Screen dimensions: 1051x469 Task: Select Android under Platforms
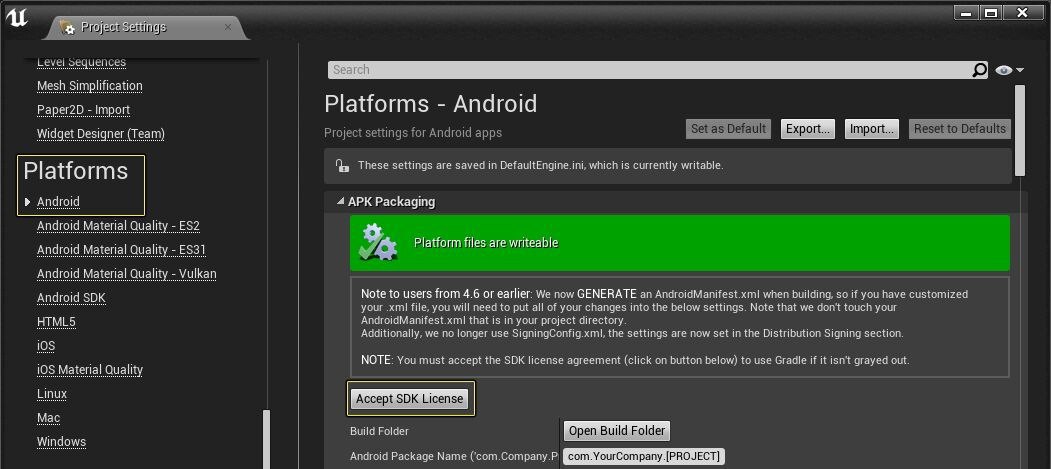(x=58, y=202)
